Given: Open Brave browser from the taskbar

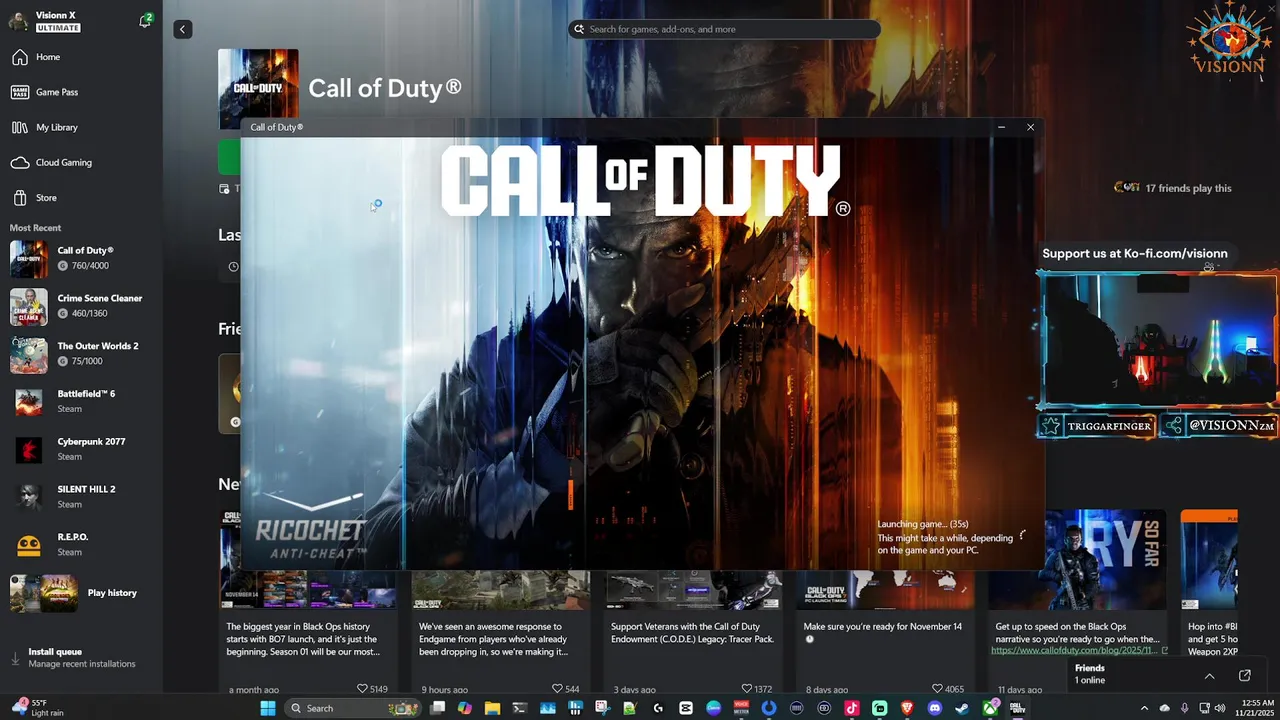Looking at the screenshot, I should tap(906, 708).
